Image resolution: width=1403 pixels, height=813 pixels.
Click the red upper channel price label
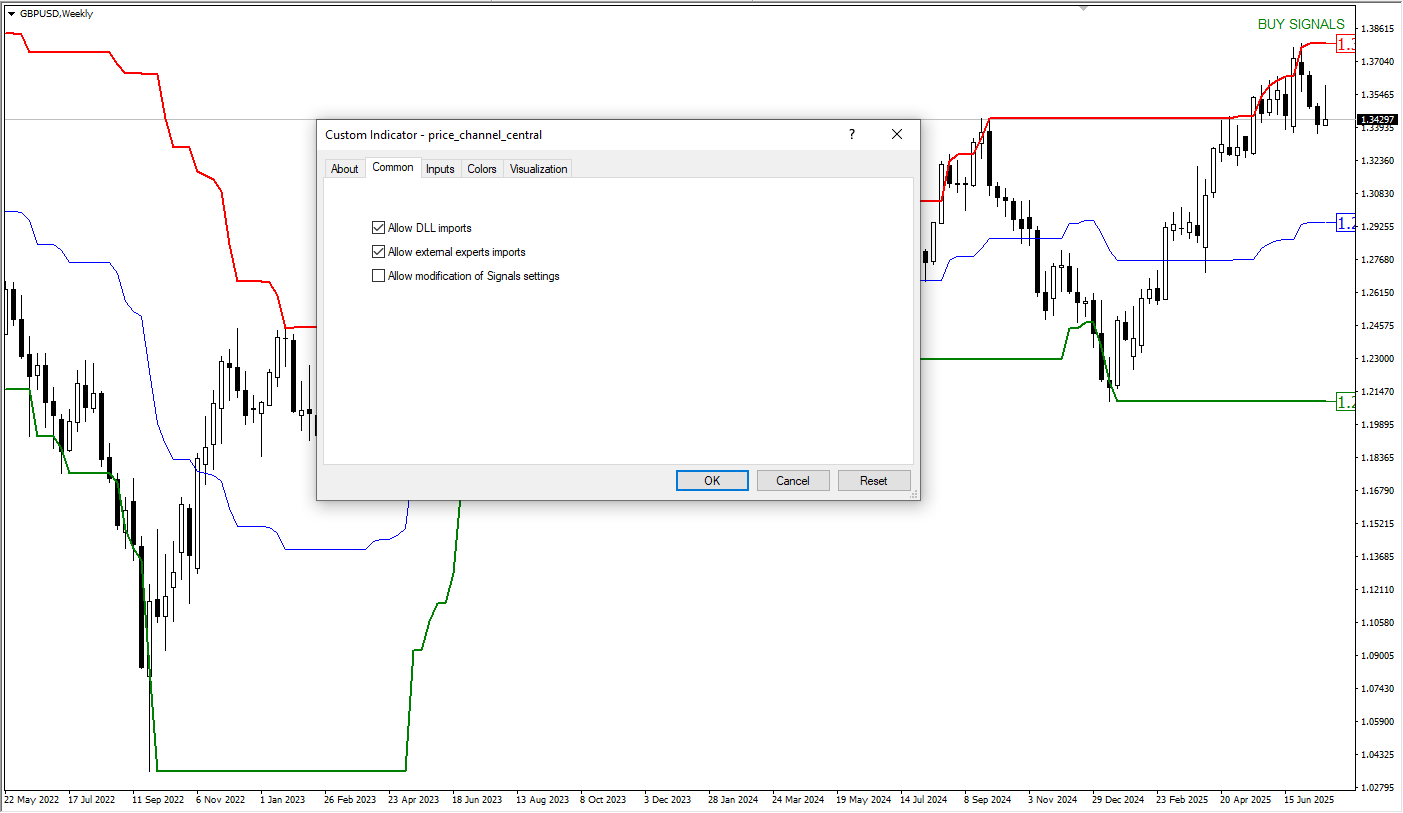pos(1346,44)
